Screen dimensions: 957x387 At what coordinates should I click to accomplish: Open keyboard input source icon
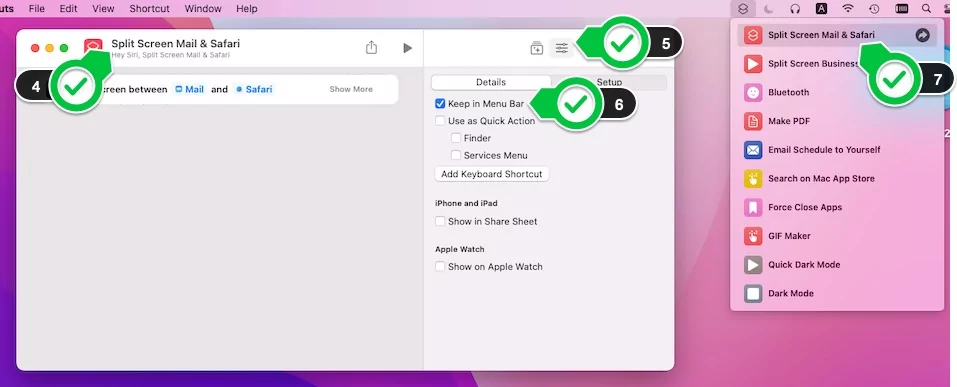tap(822, 9)
